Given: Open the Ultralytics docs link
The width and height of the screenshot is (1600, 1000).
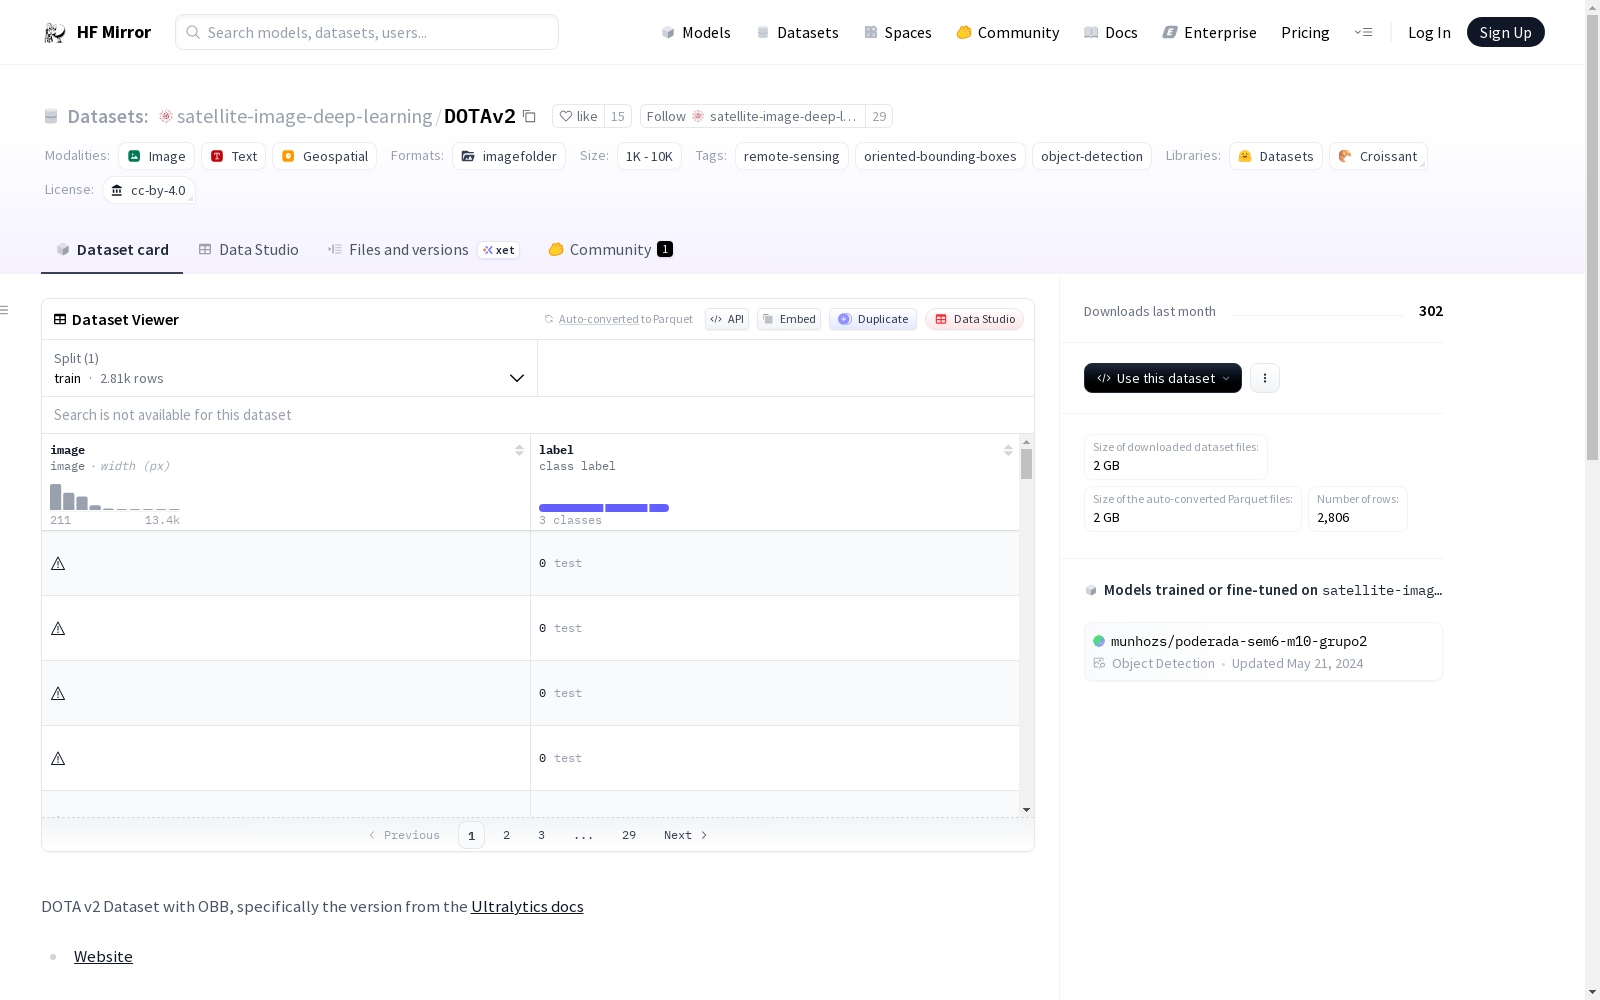Looking at the screenshot, I should (x=527, y=907).
